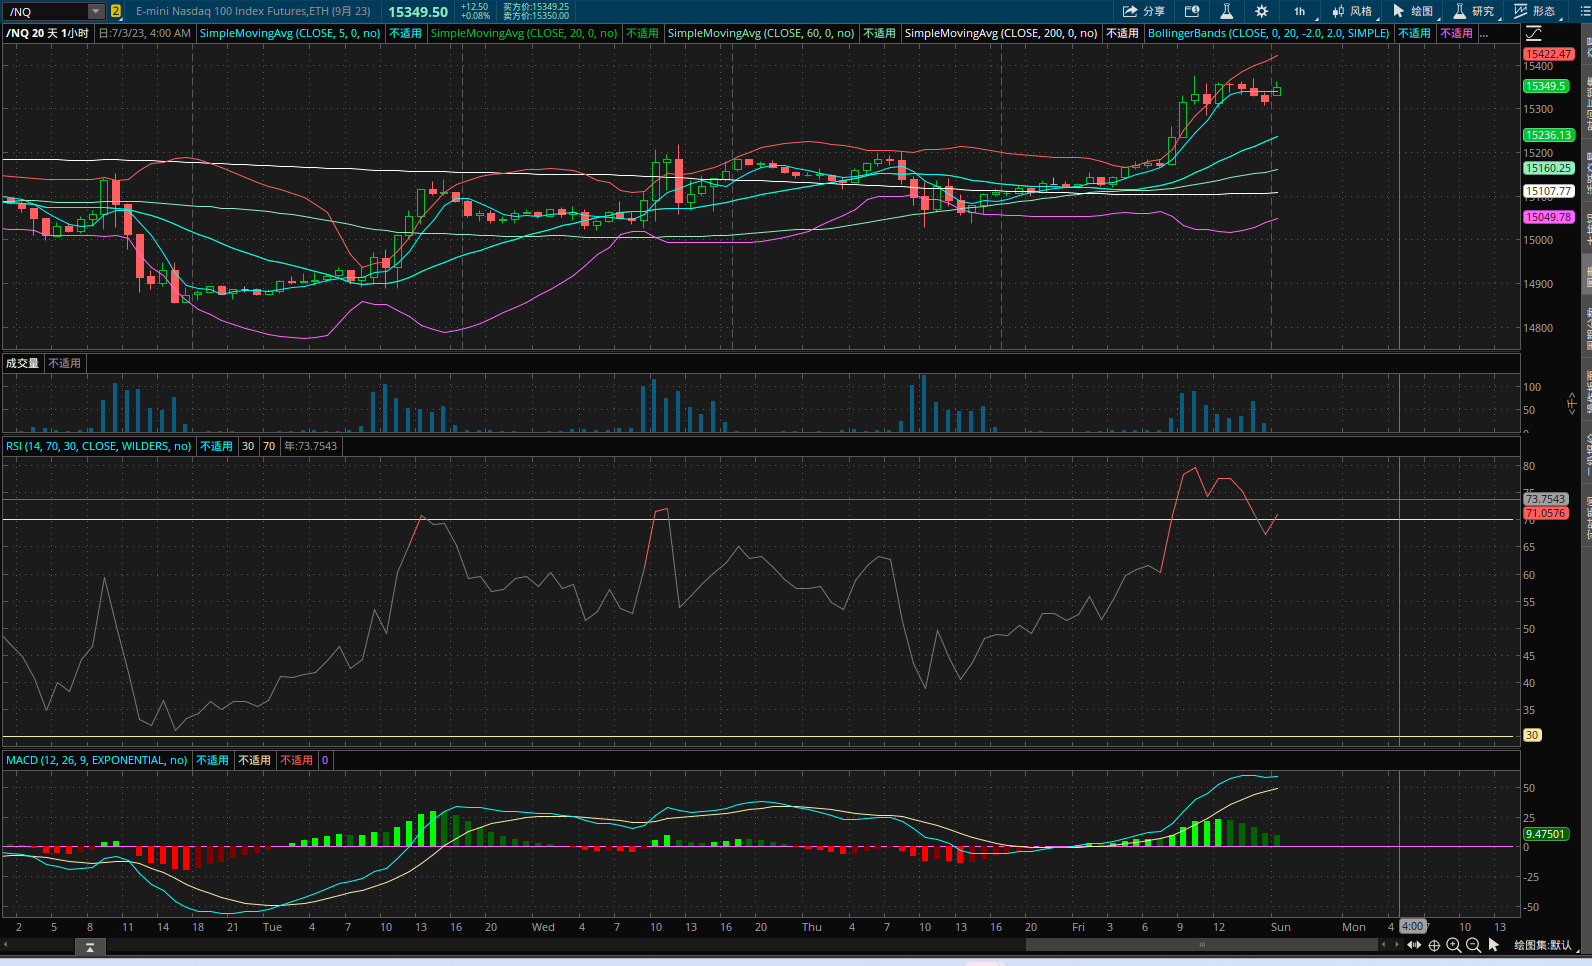Click the yellow link number 2 badge
1592x966 pixels.
click(x=116, y=11)
